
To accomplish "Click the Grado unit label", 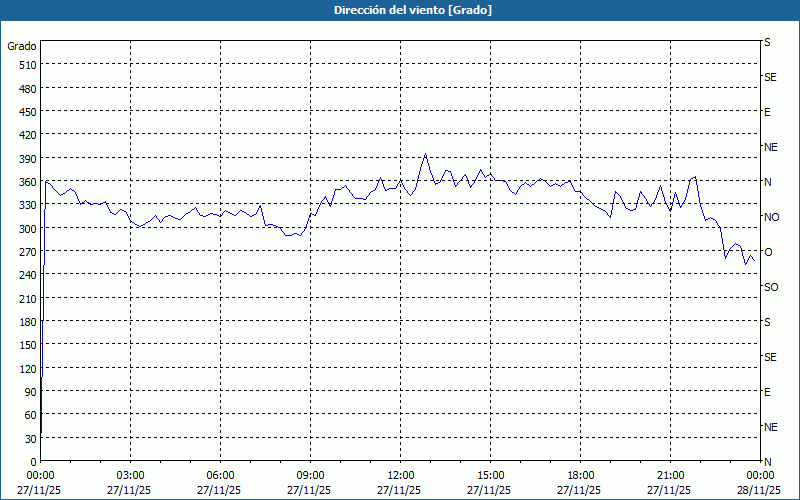I will point(22,46).
